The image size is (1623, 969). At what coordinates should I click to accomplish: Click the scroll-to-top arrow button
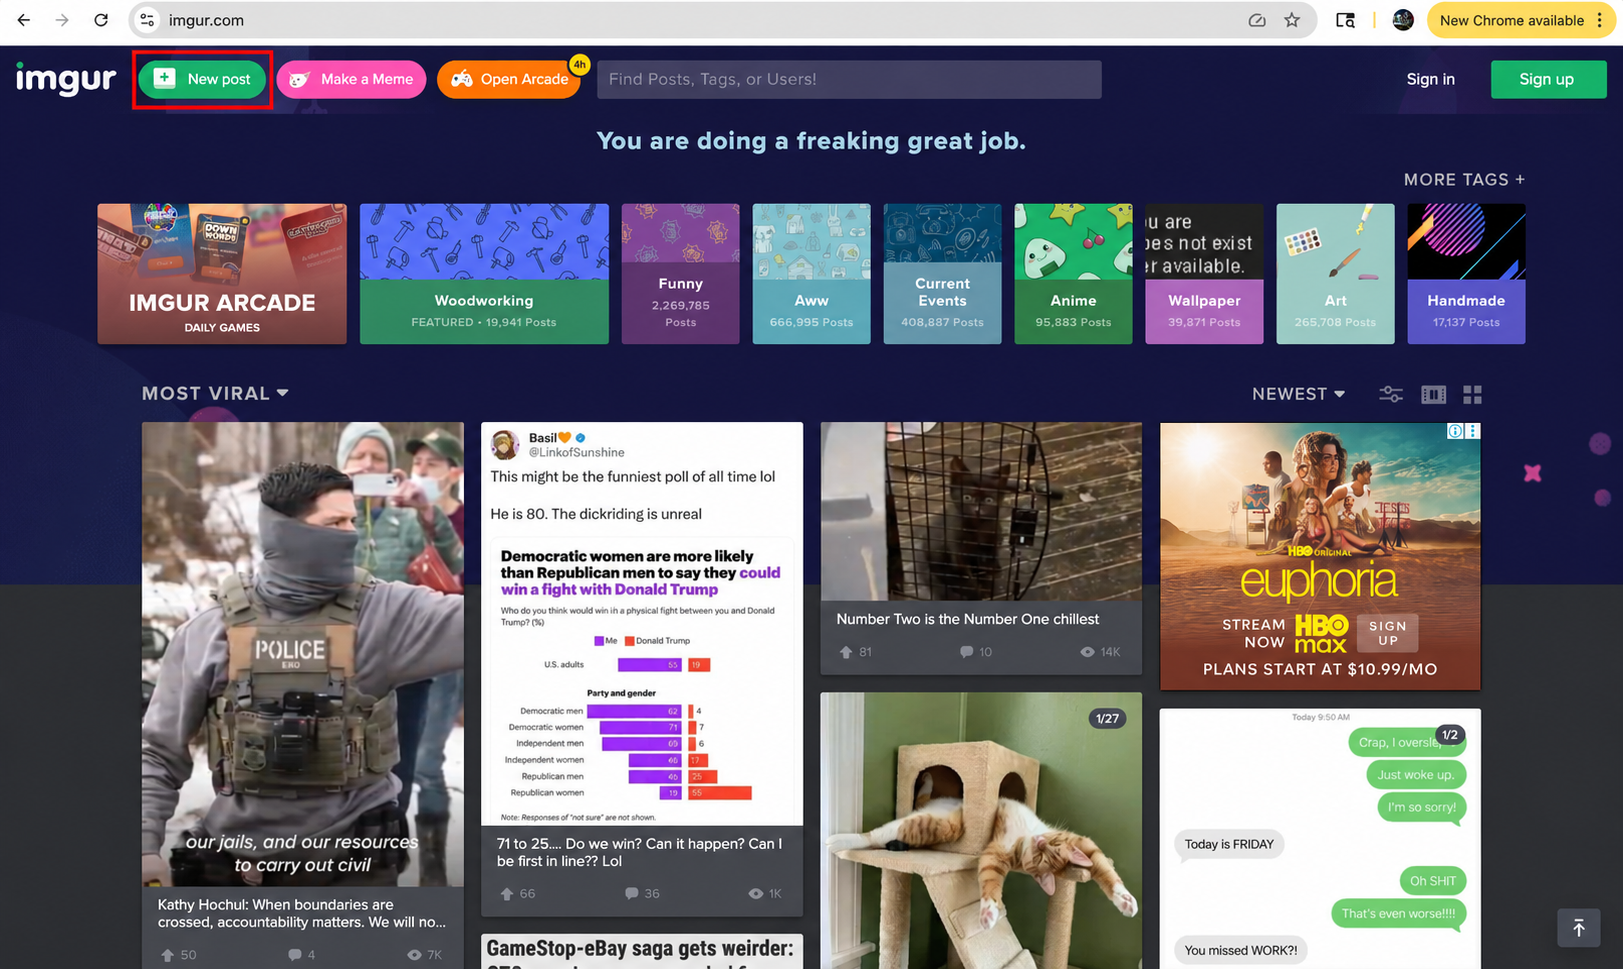1579,928
